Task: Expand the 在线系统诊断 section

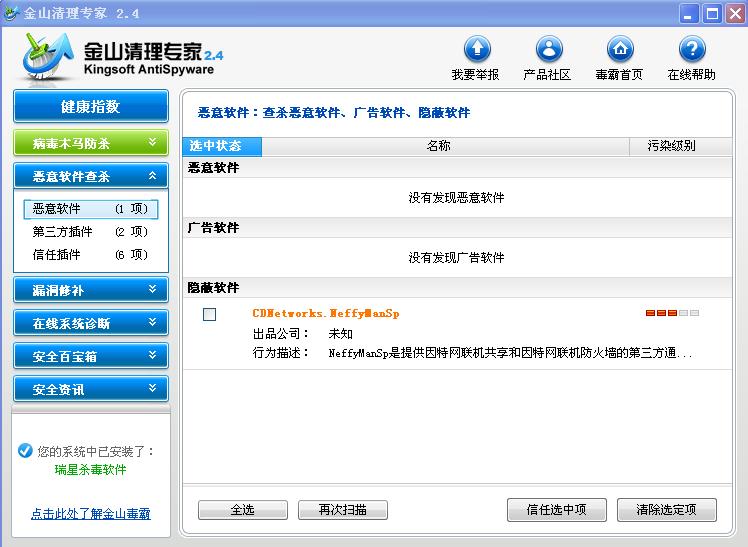Action: (91, 323)
